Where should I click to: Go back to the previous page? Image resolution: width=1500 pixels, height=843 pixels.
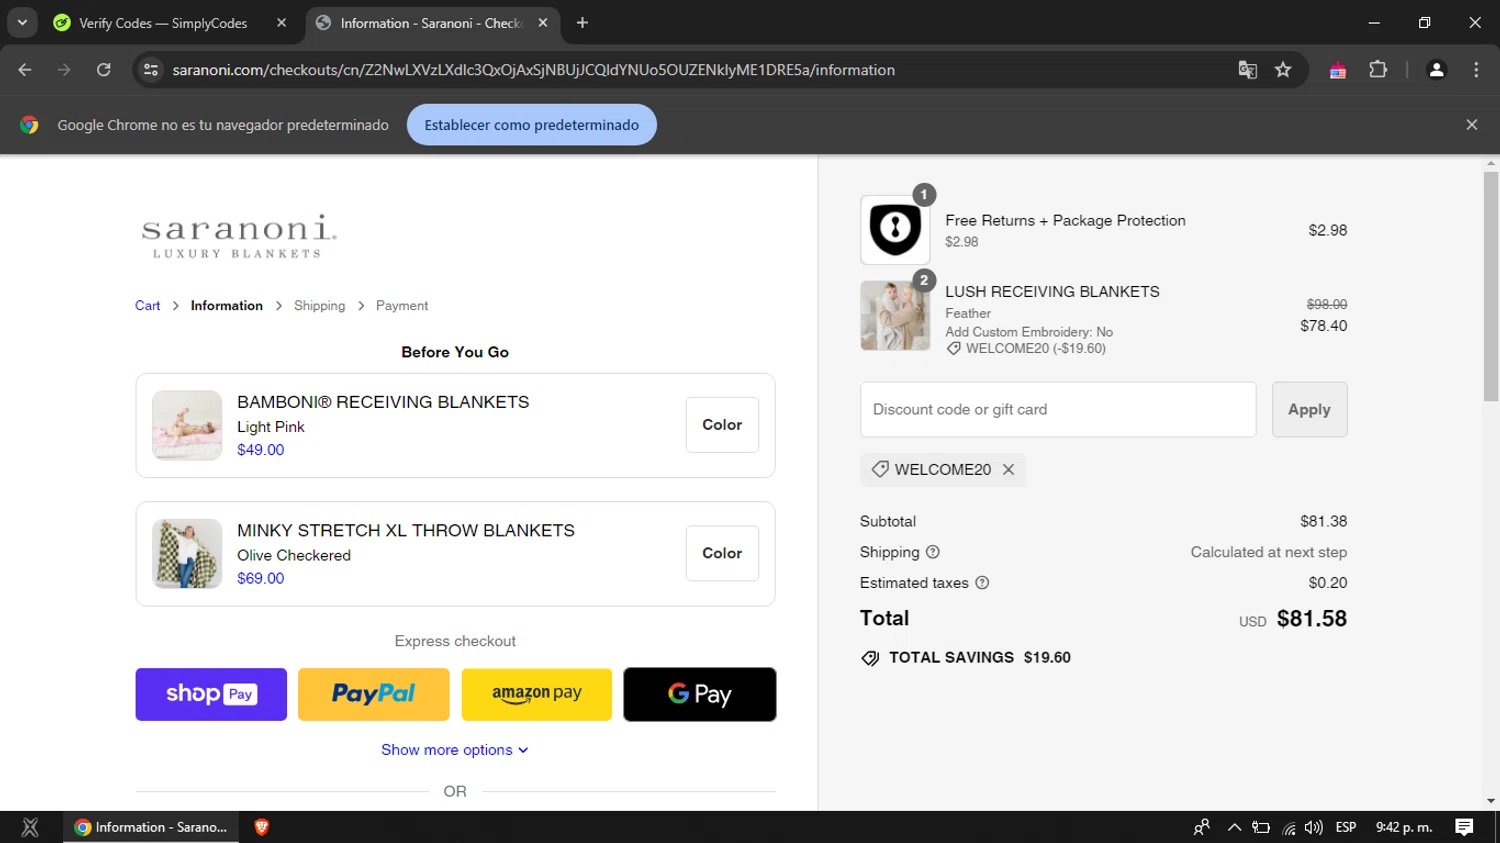25,70
